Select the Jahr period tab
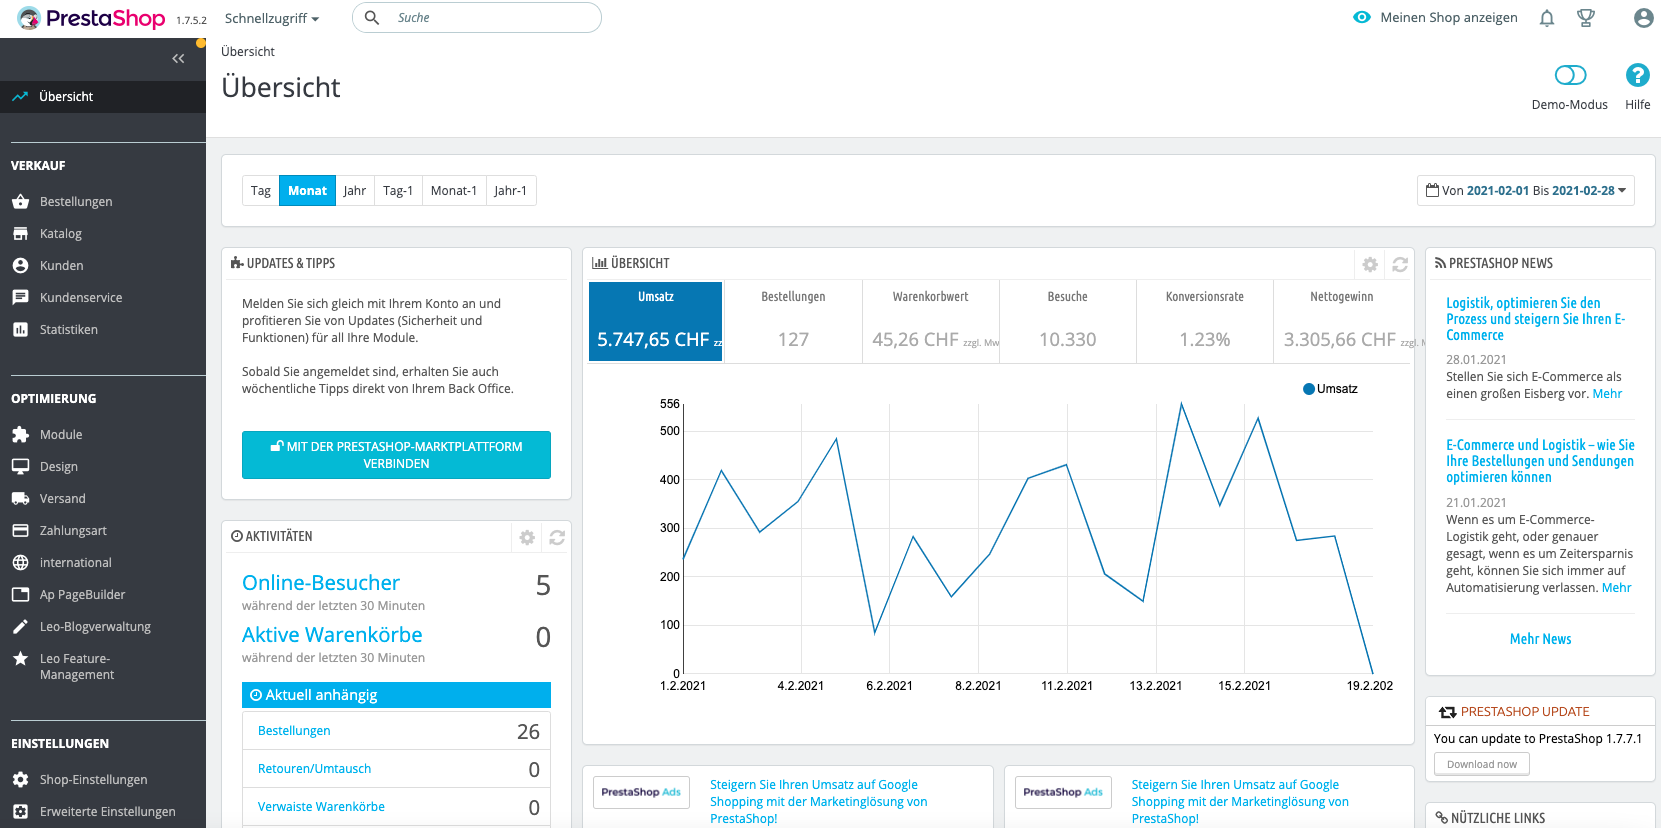1661x828 pixels. [355, 191]
